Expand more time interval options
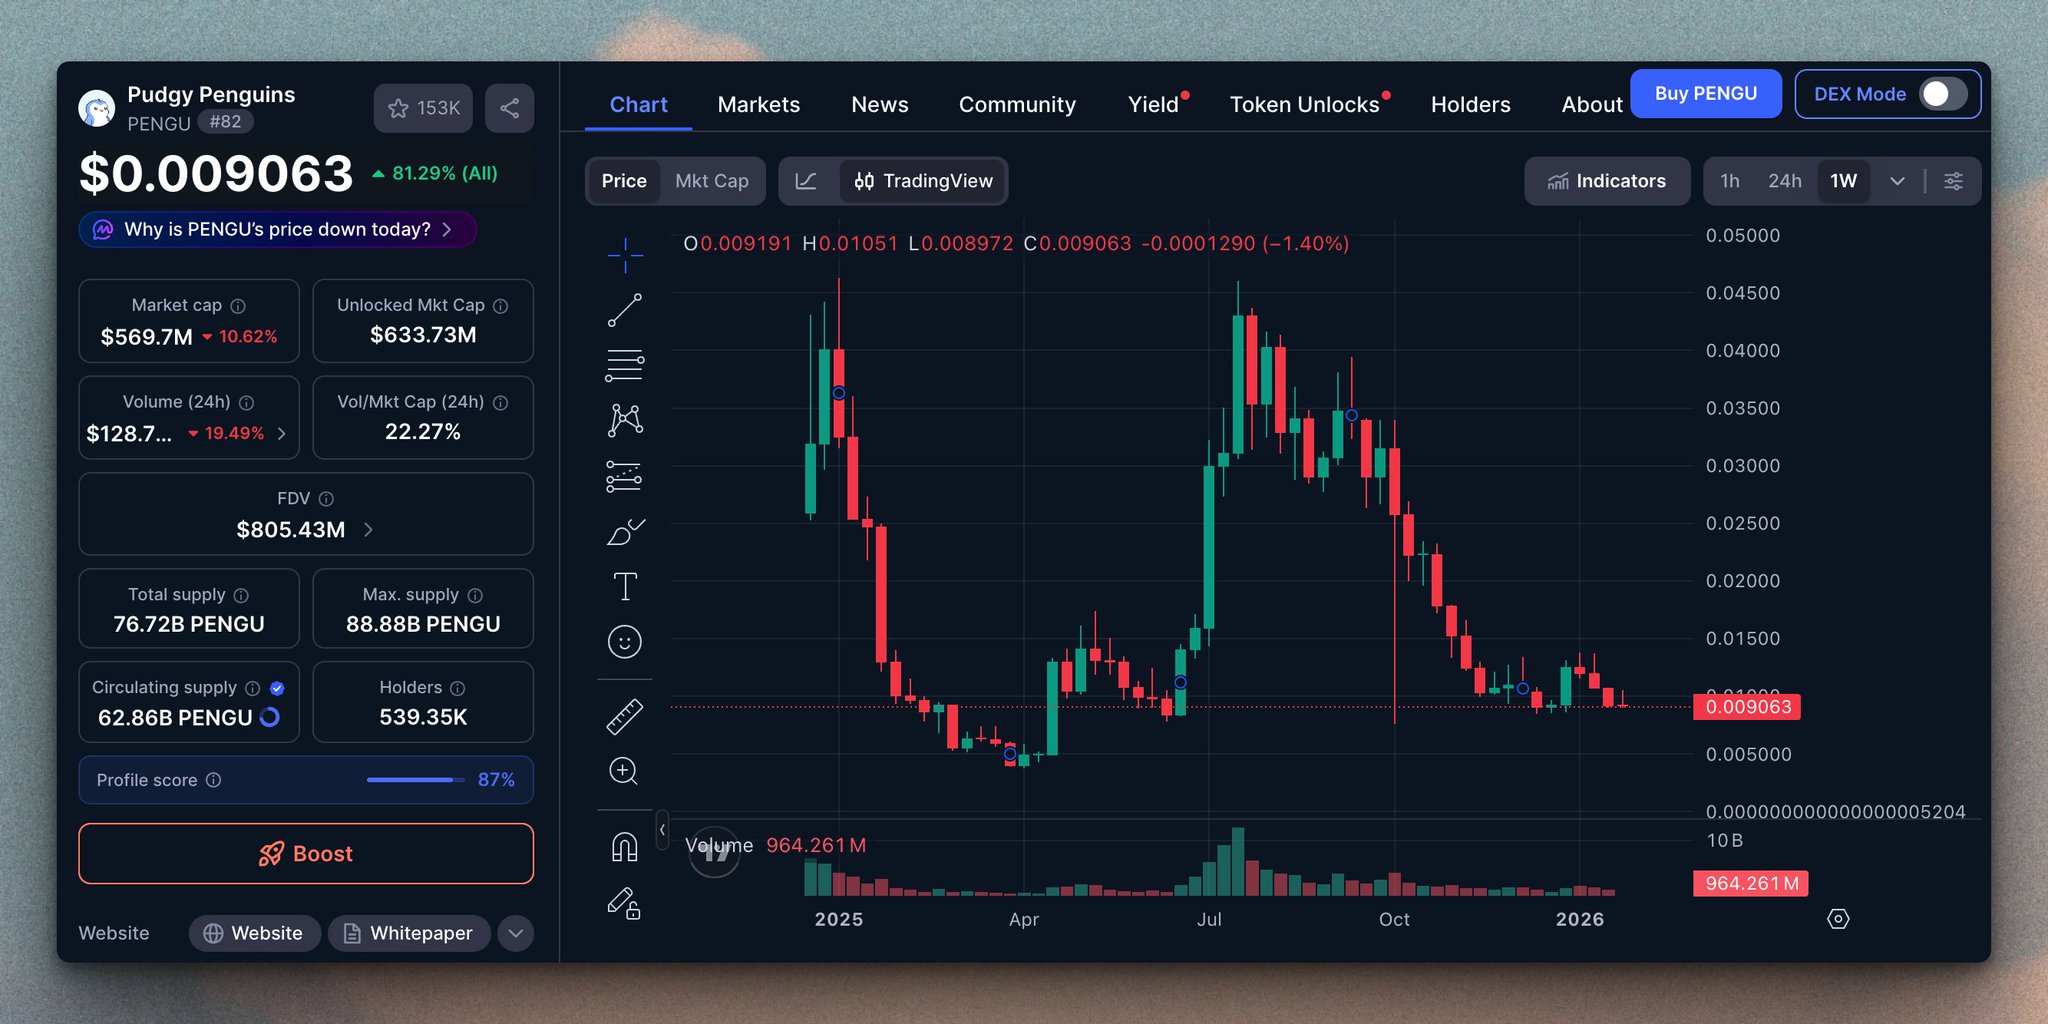The width and height of the screenshot is (2048, 1024). point(1897,181)
